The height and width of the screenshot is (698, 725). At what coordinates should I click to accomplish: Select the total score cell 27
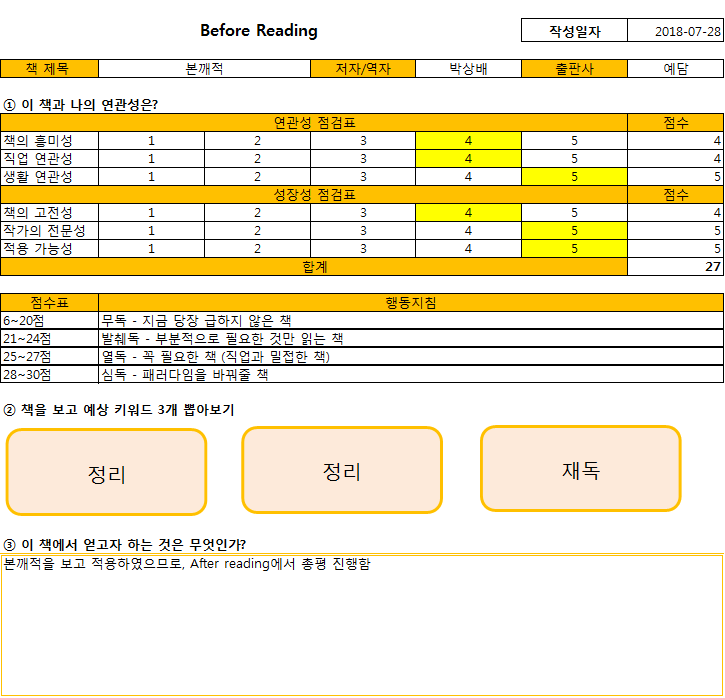tap(676, 267)
